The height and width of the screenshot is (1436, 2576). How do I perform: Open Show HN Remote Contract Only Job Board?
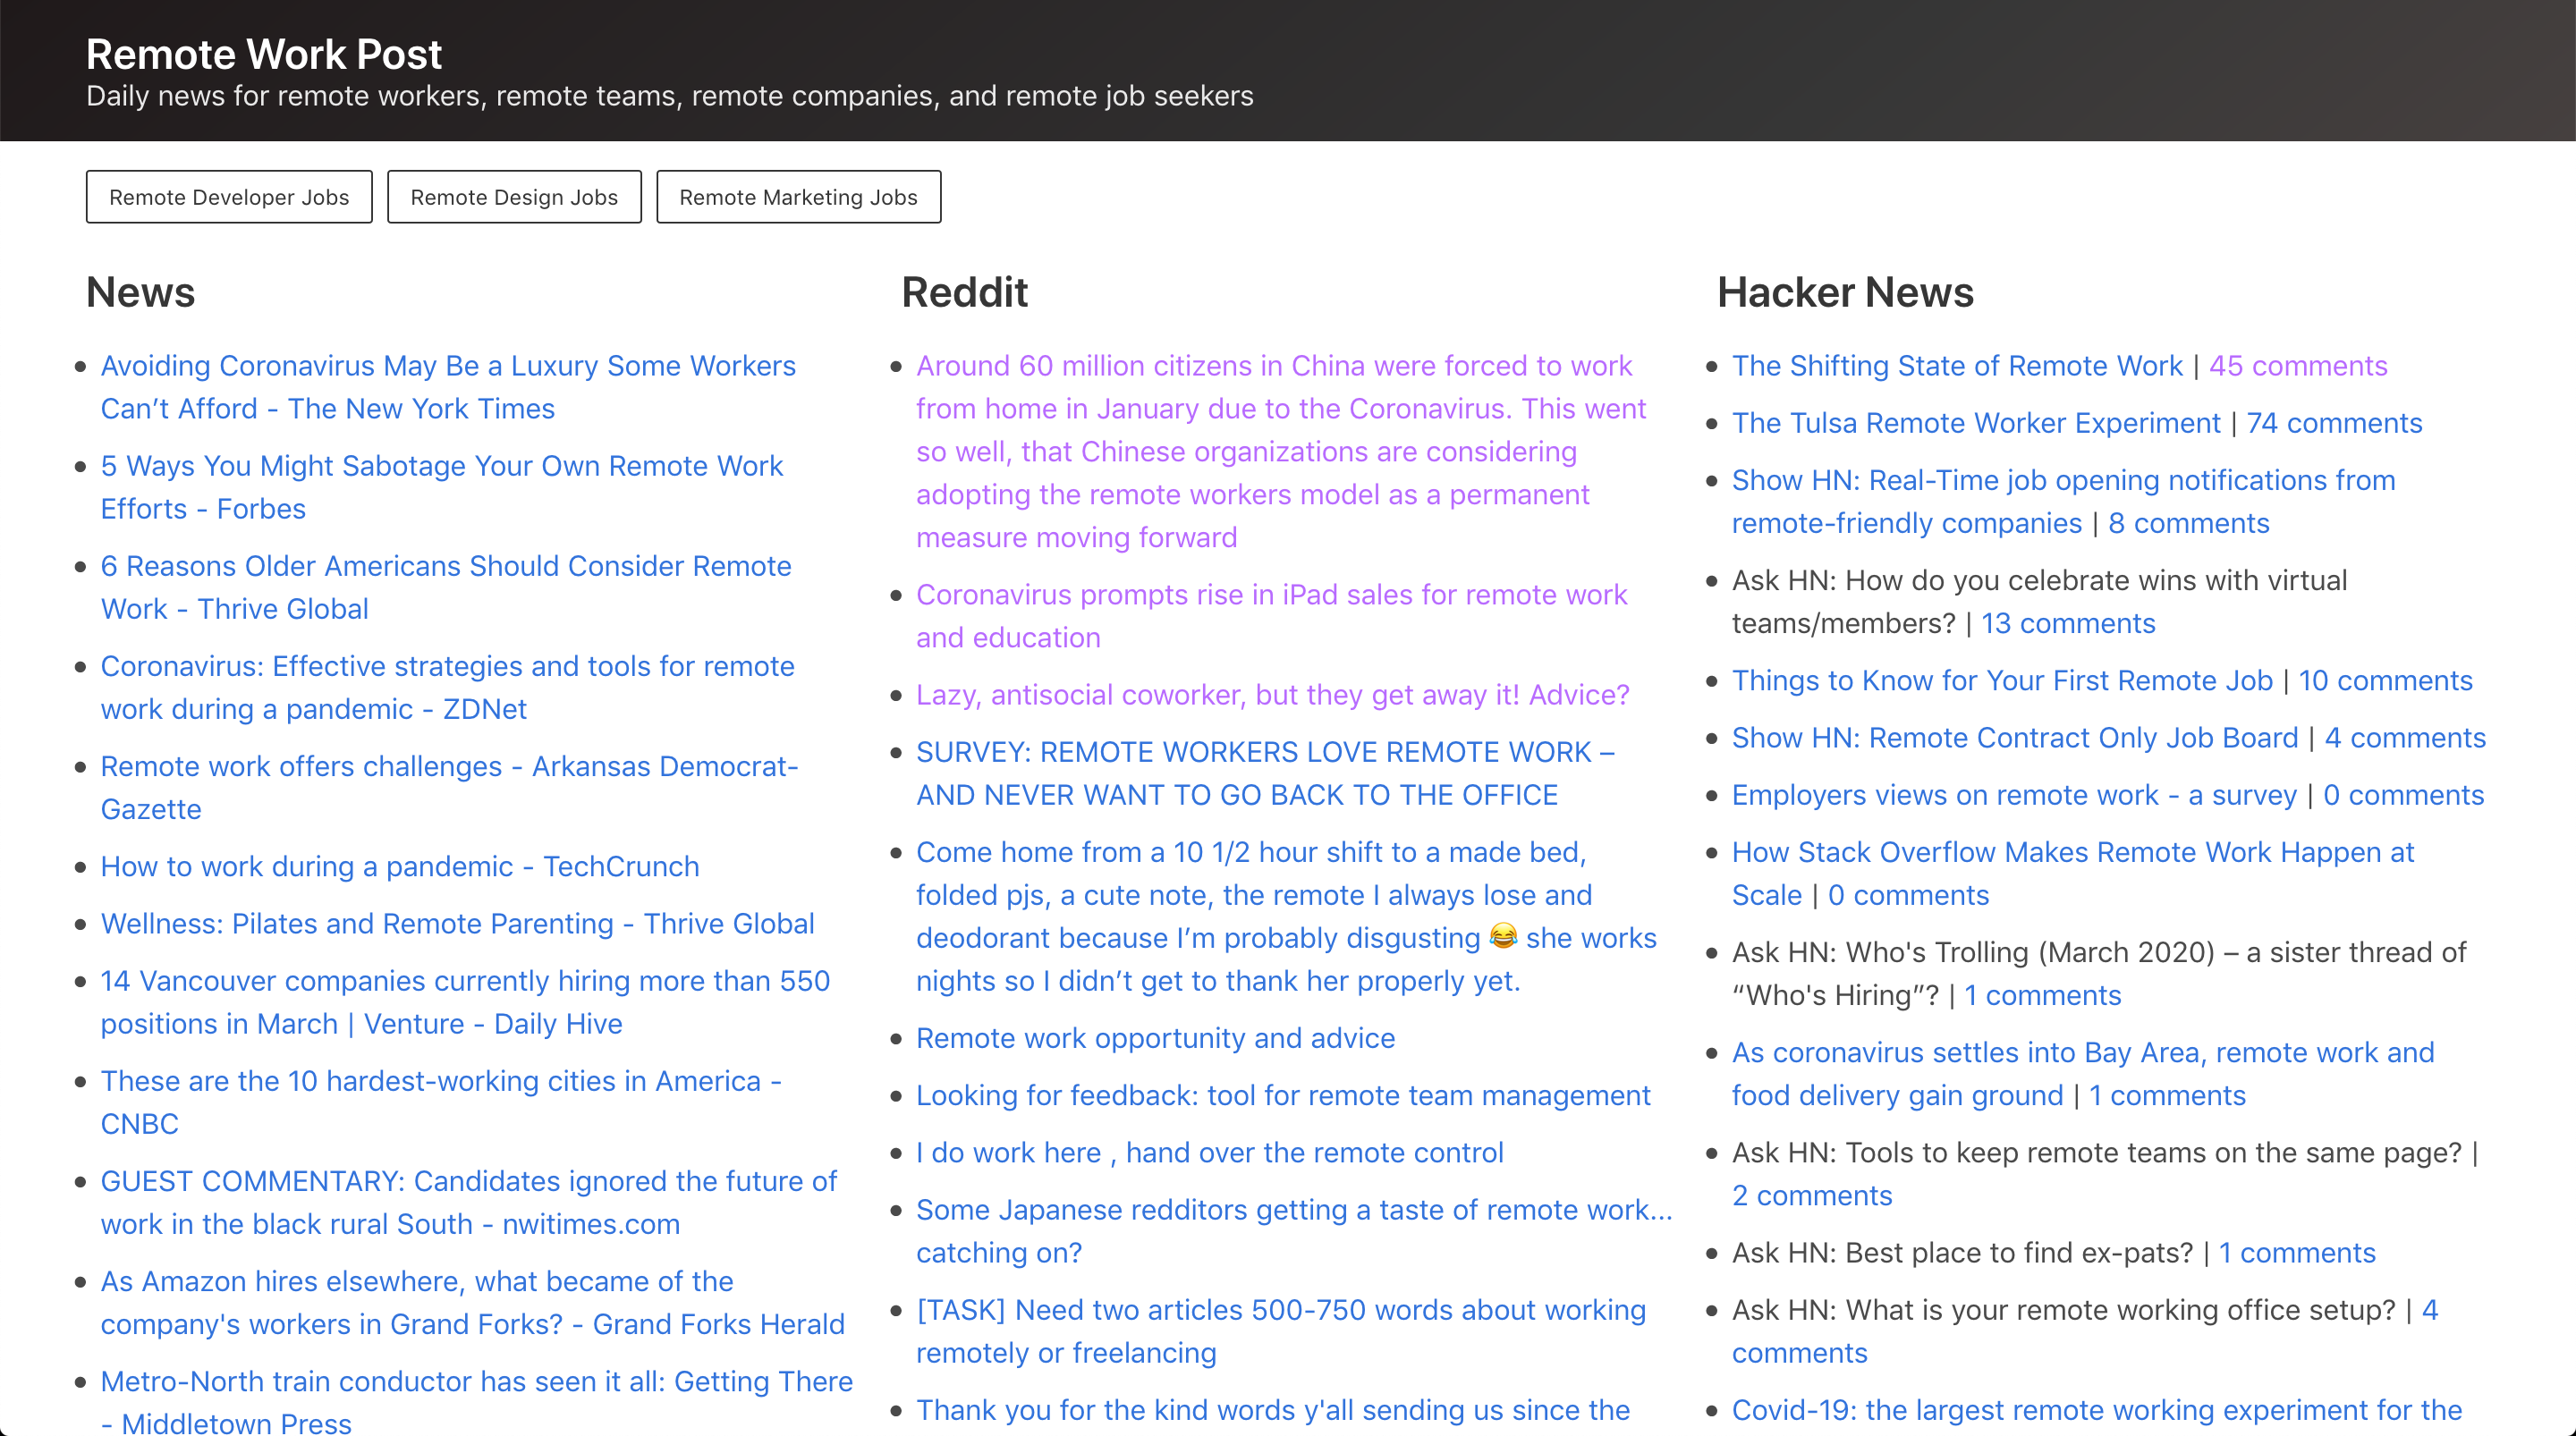click(x=2014, y=737)
